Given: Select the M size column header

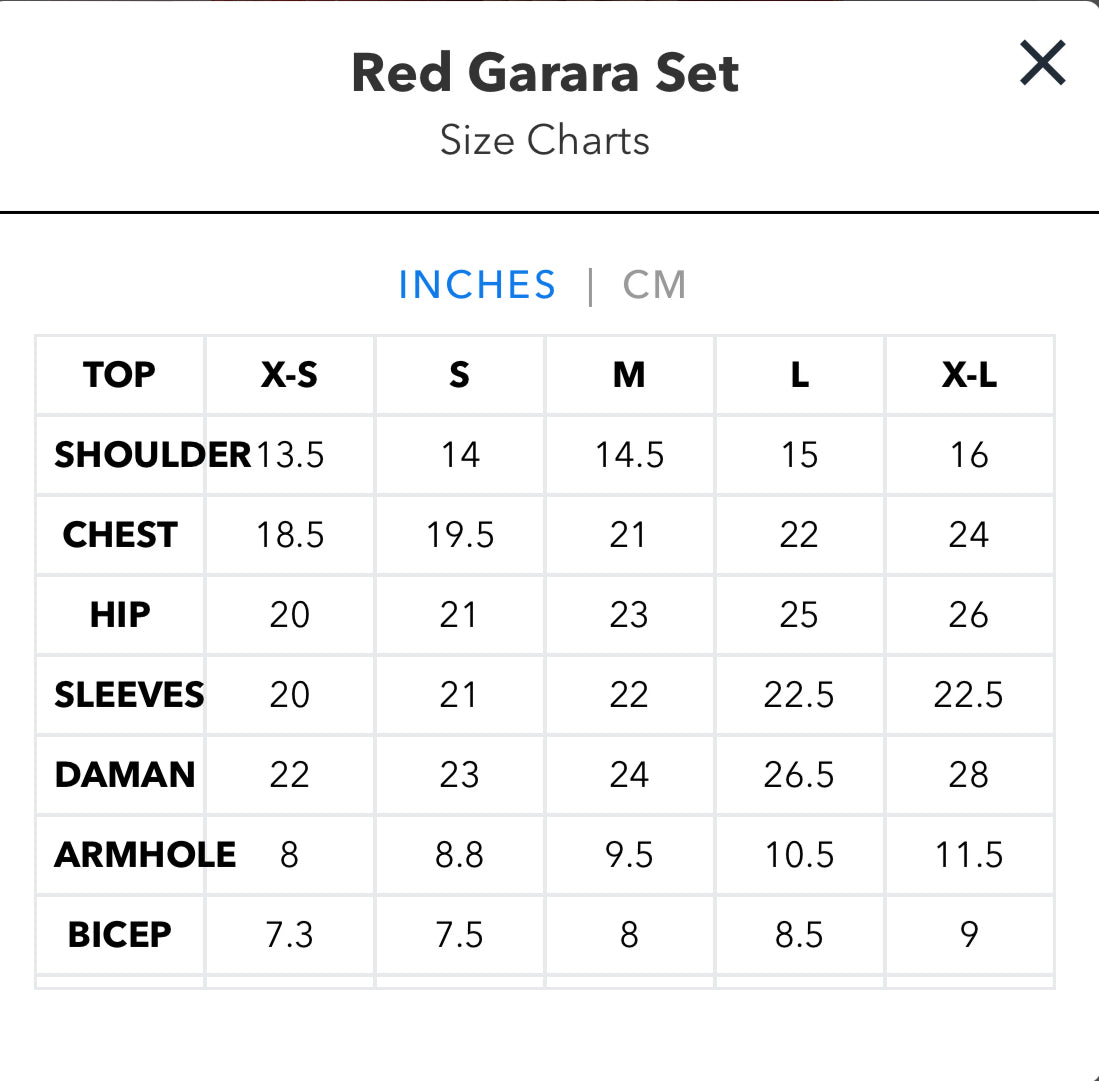Looking at the screenshot, I should click(x=629, y=375).
